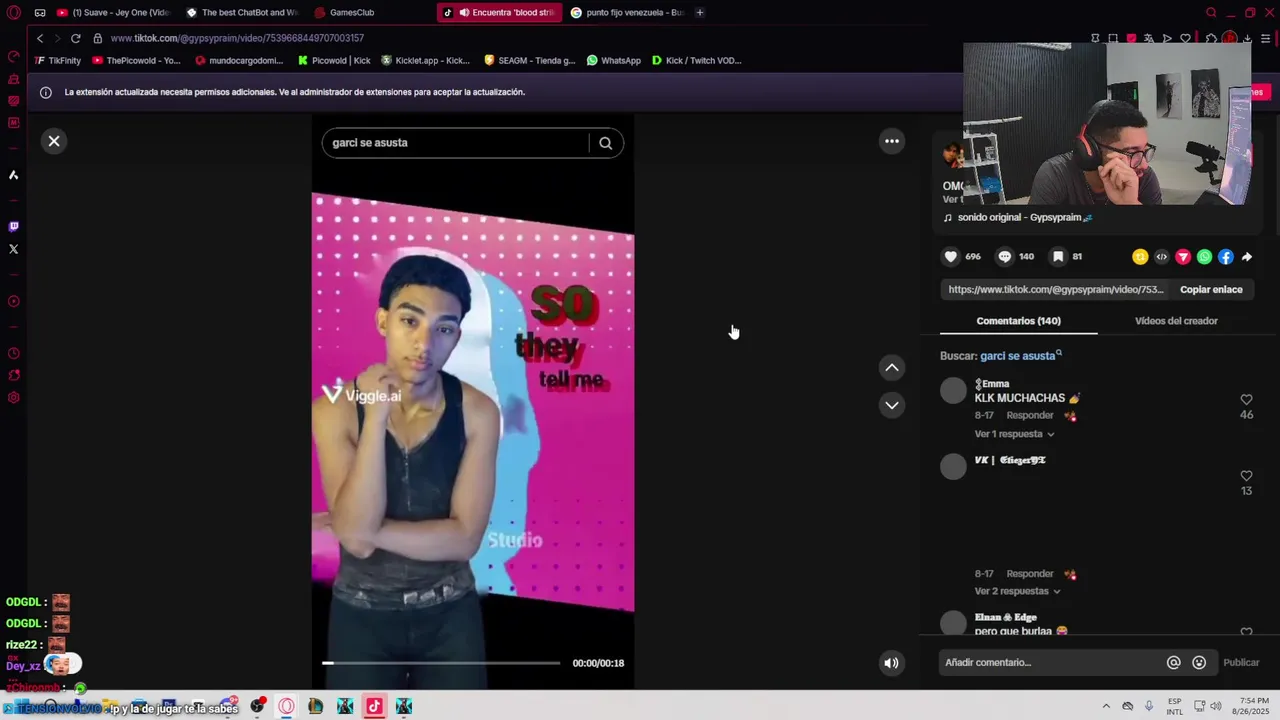Open the Kick / Twitch VOD bookmark
The width and height of the screenshot is (1280, 720).
(696, 60)
